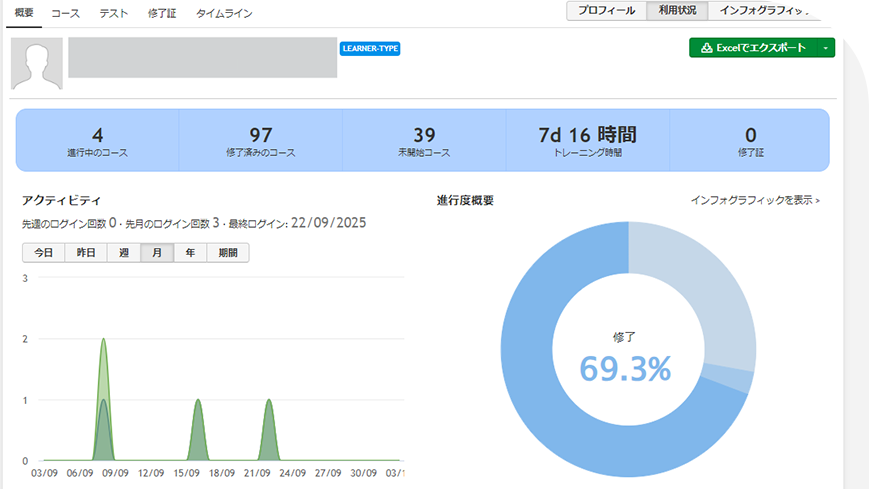
Task: Filter the activity chart by 週
Action: [x=124, y=253]
